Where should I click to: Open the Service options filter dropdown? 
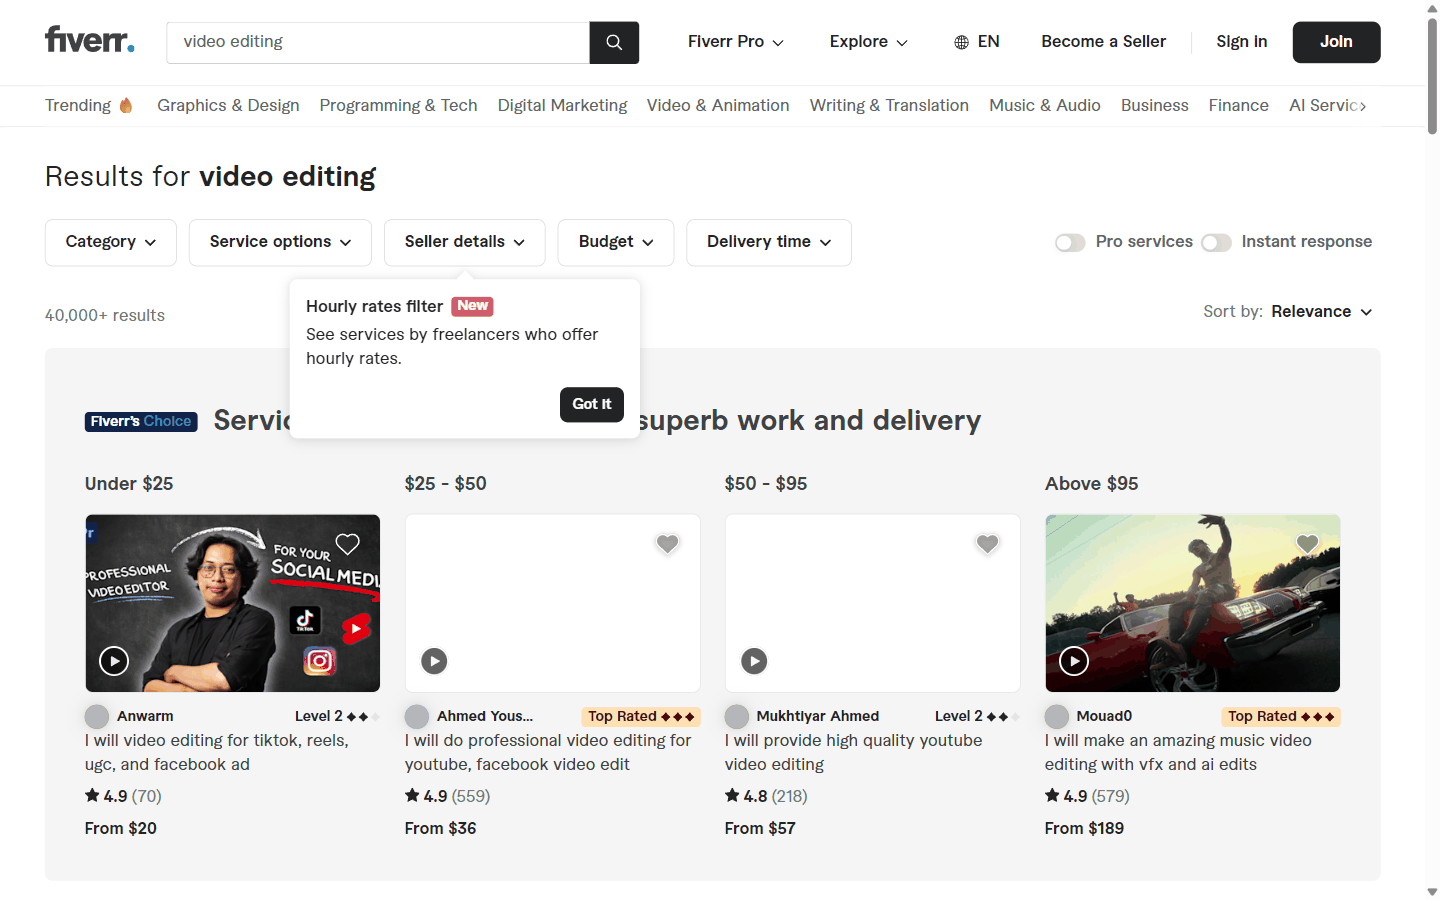(x=280, y=243)
